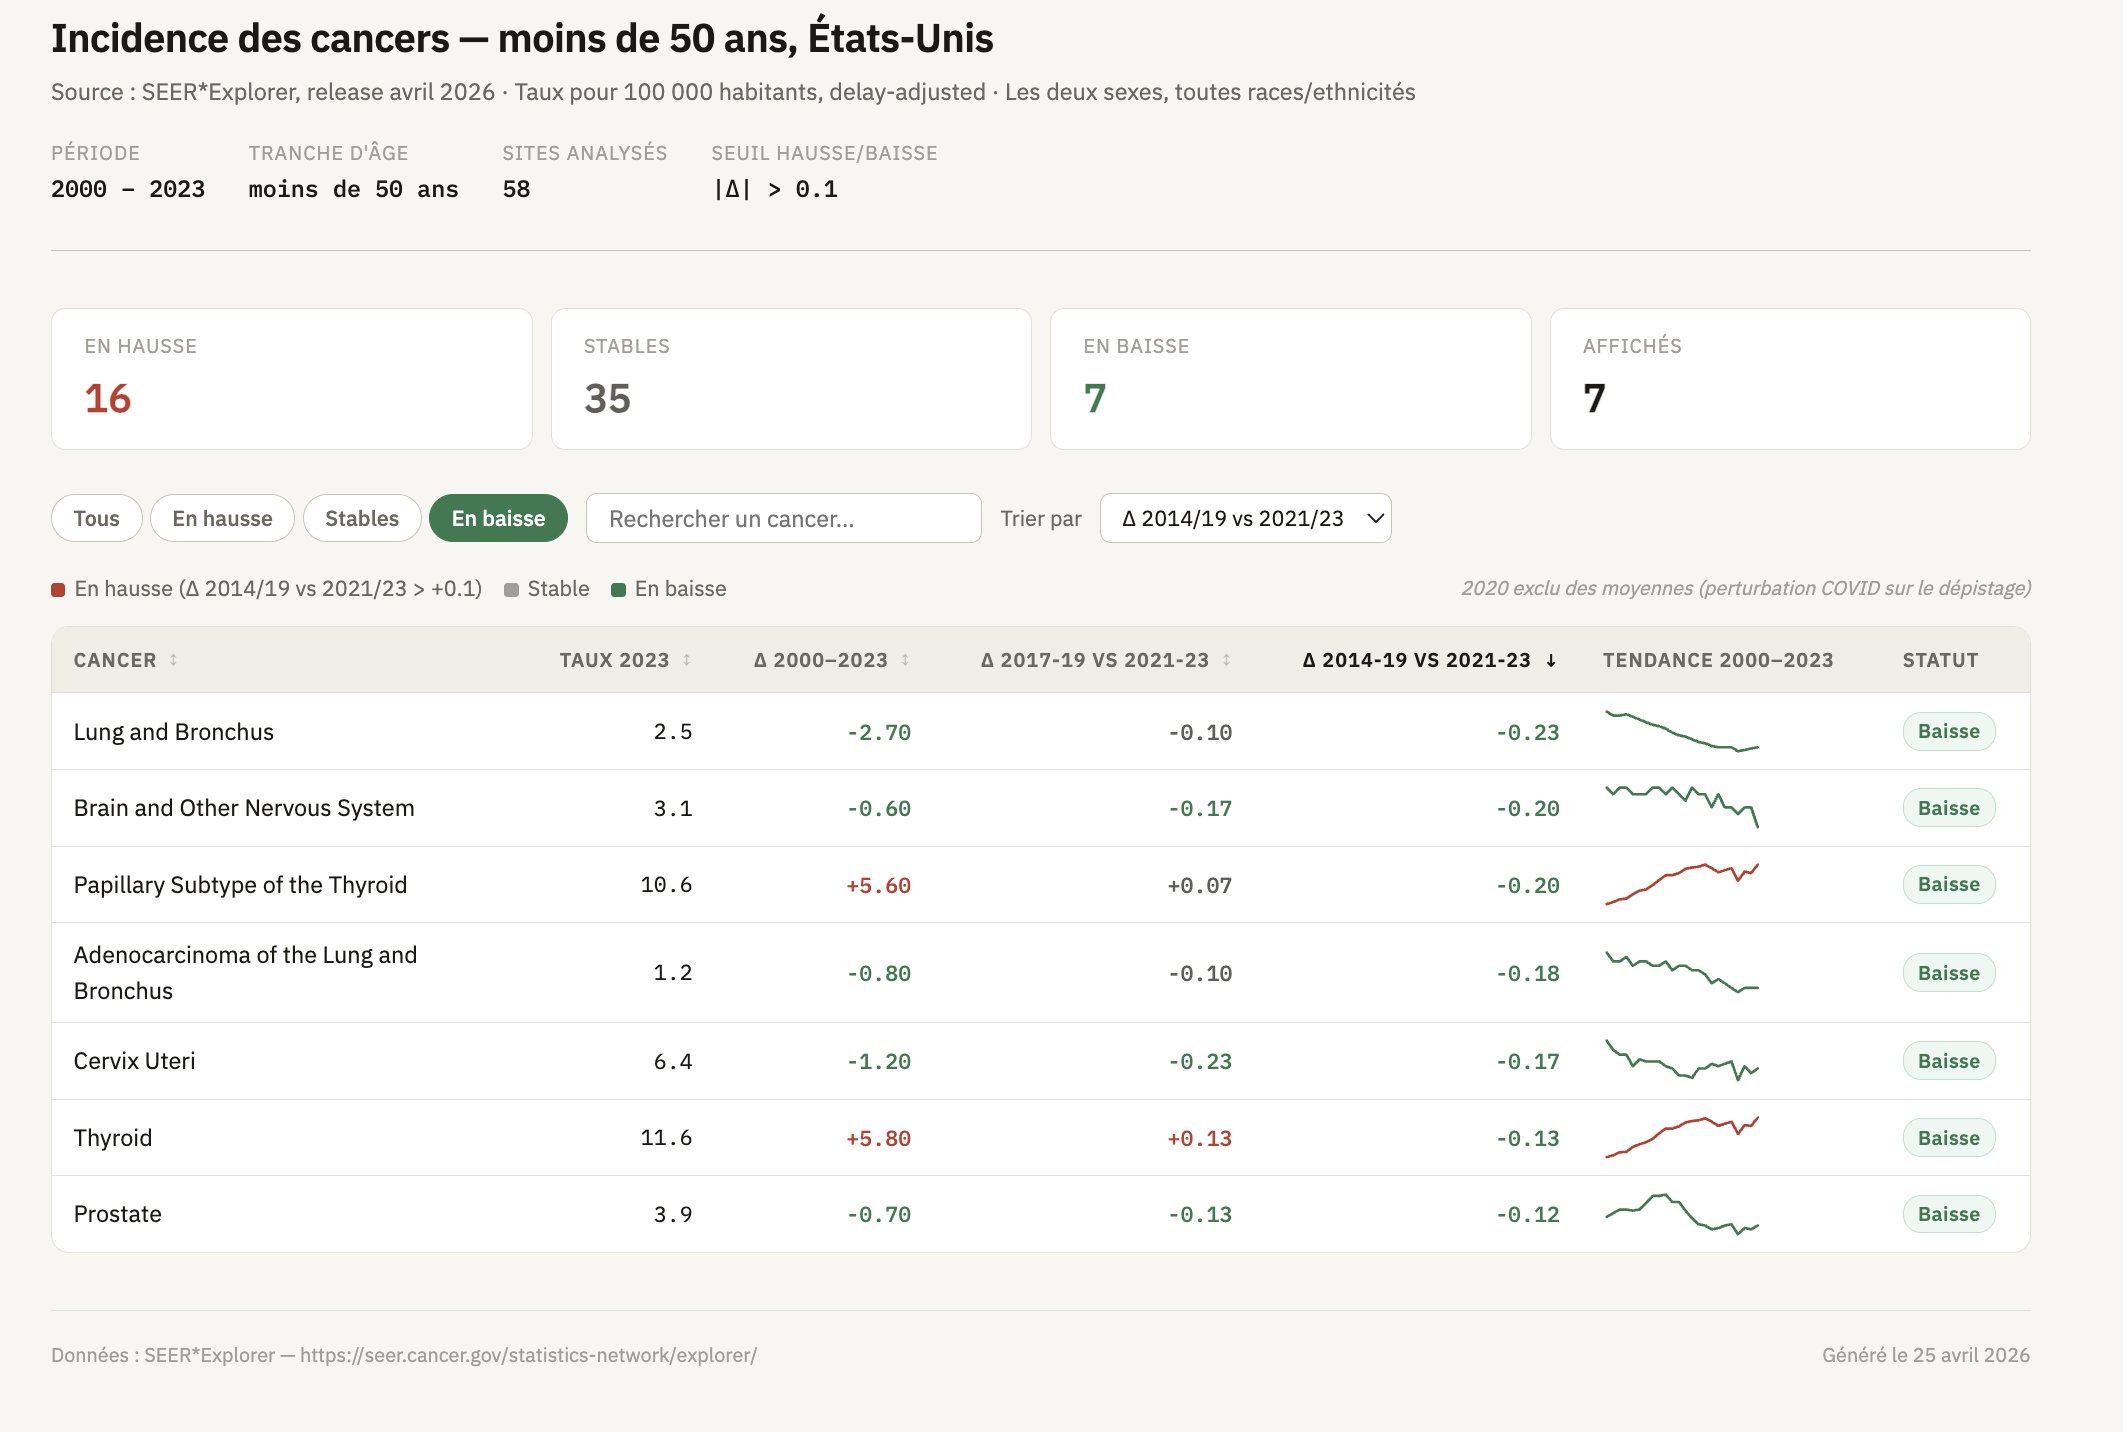Activate the En hausse filter
2123x1432 pixels.
pos(222,518)
